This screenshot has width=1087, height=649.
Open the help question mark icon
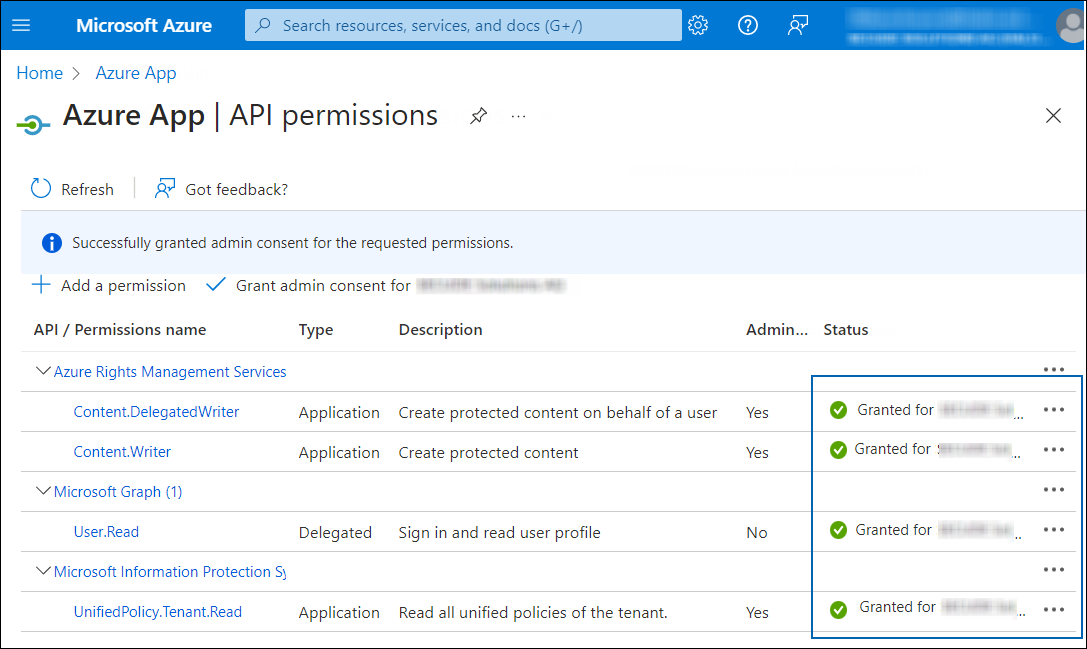(747, 25)
